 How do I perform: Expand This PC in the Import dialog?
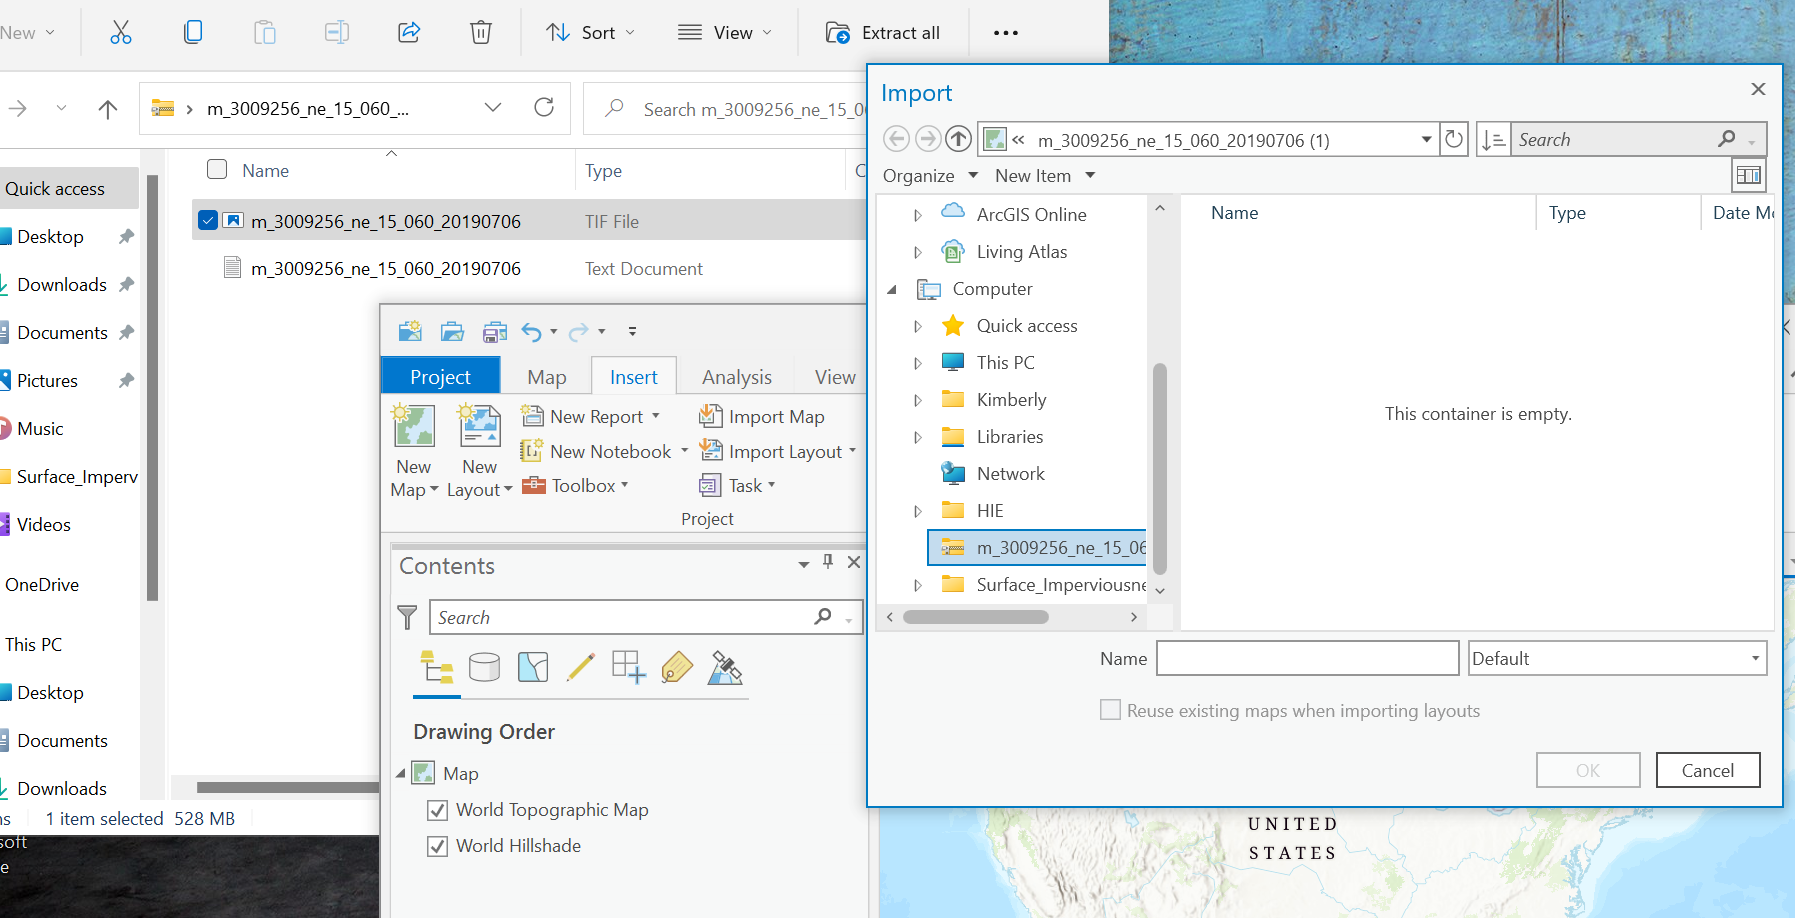click(918, 362)
